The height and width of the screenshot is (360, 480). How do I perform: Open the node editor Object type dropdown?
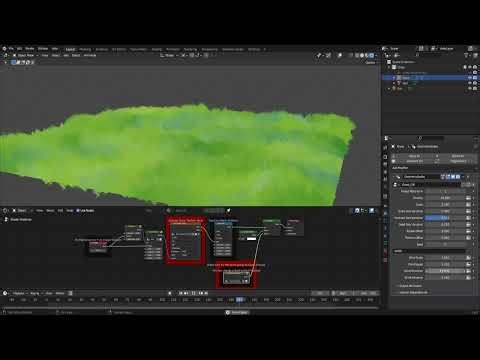22,211
